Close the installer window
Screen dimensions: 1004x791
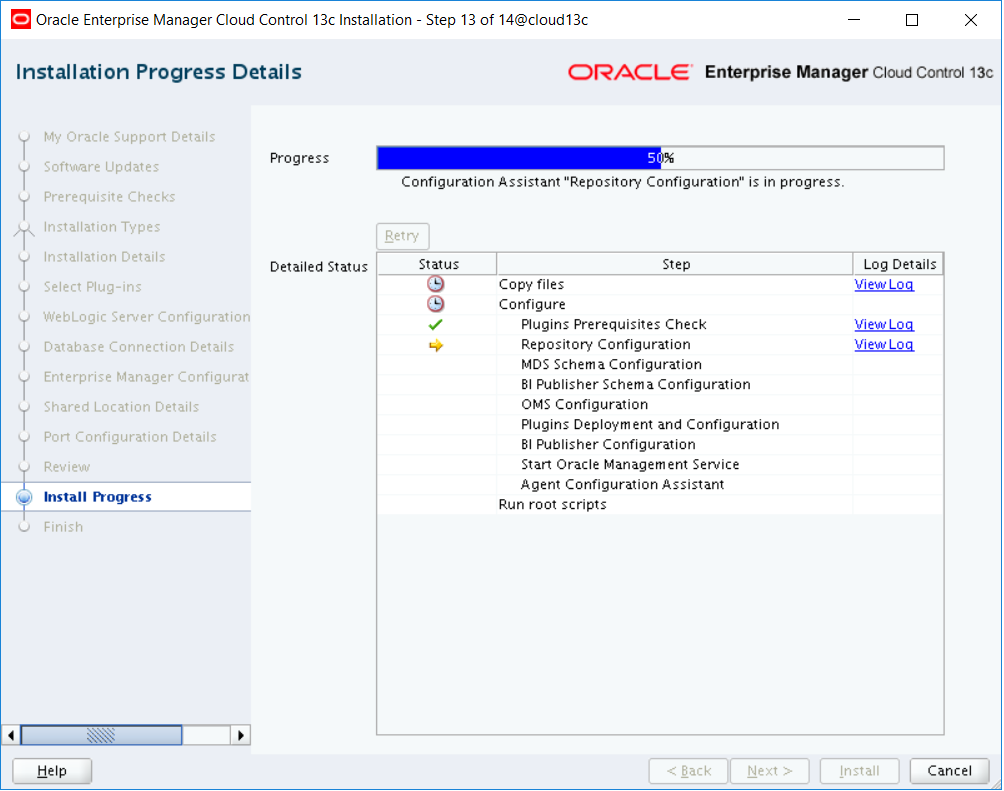(971, 20)
